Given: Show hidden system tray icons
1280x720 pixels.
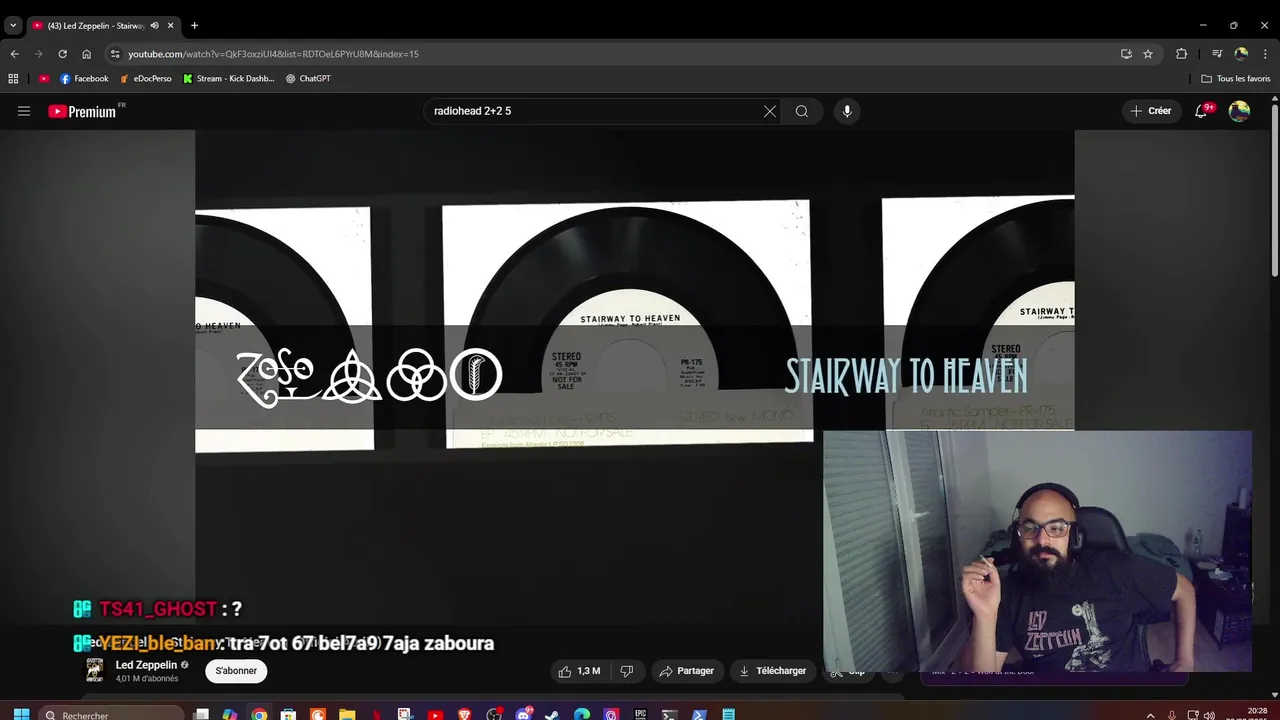Looking at the screenshot, I should pyautogui.click(x=1150, y=714).
